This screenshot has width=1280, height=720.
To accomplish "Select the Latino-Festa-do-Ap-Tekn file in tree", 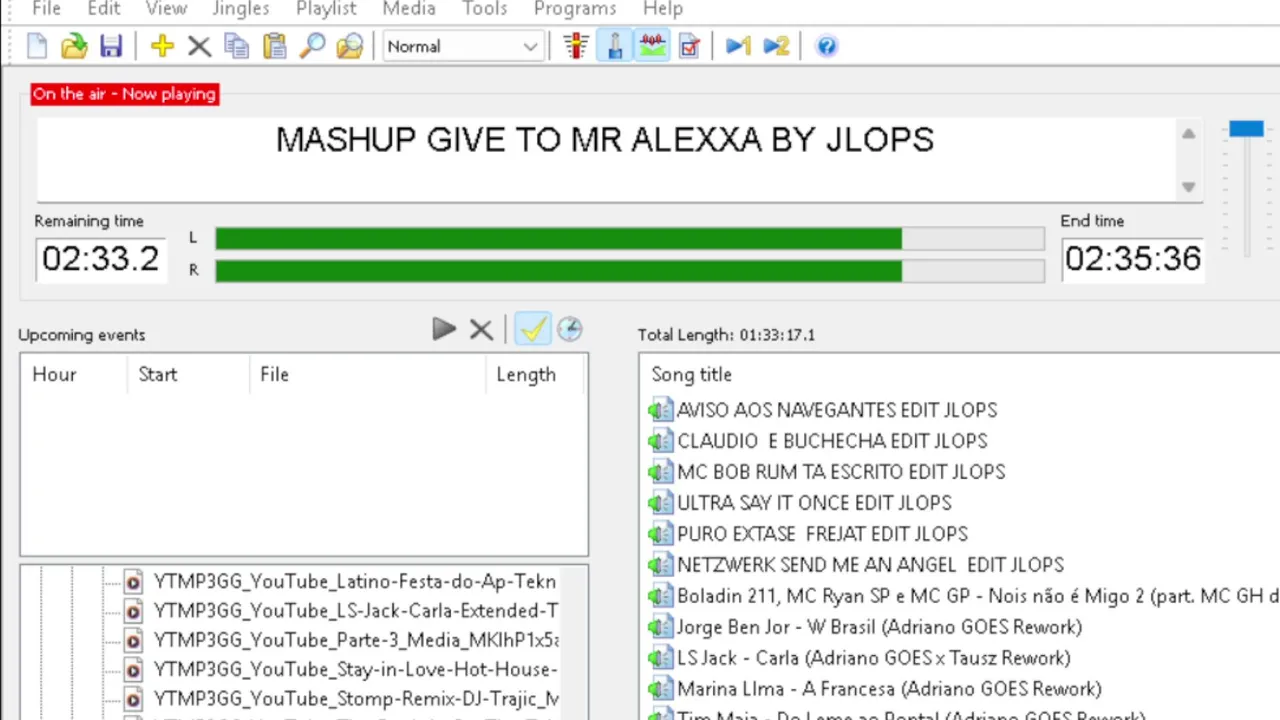I will tap(355, 582).
